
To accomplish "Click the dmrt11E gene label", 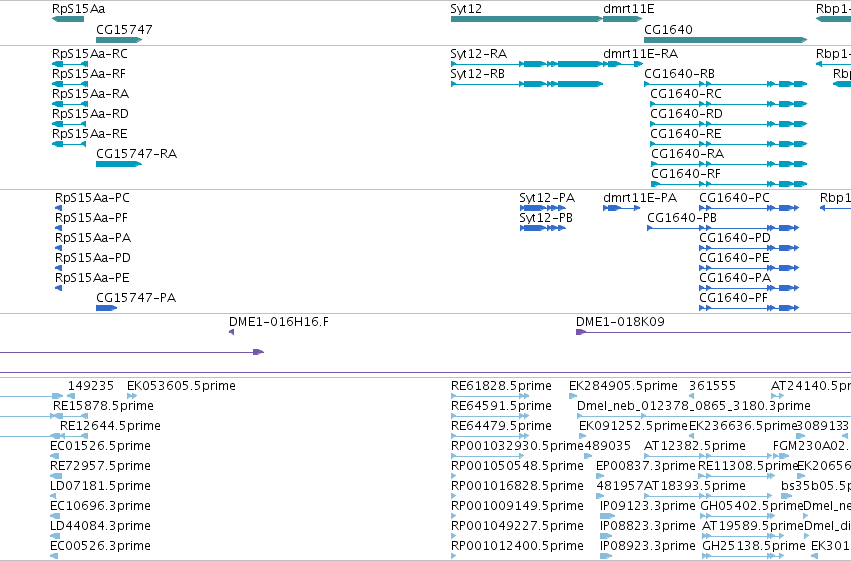I will (x=628, y=9).
